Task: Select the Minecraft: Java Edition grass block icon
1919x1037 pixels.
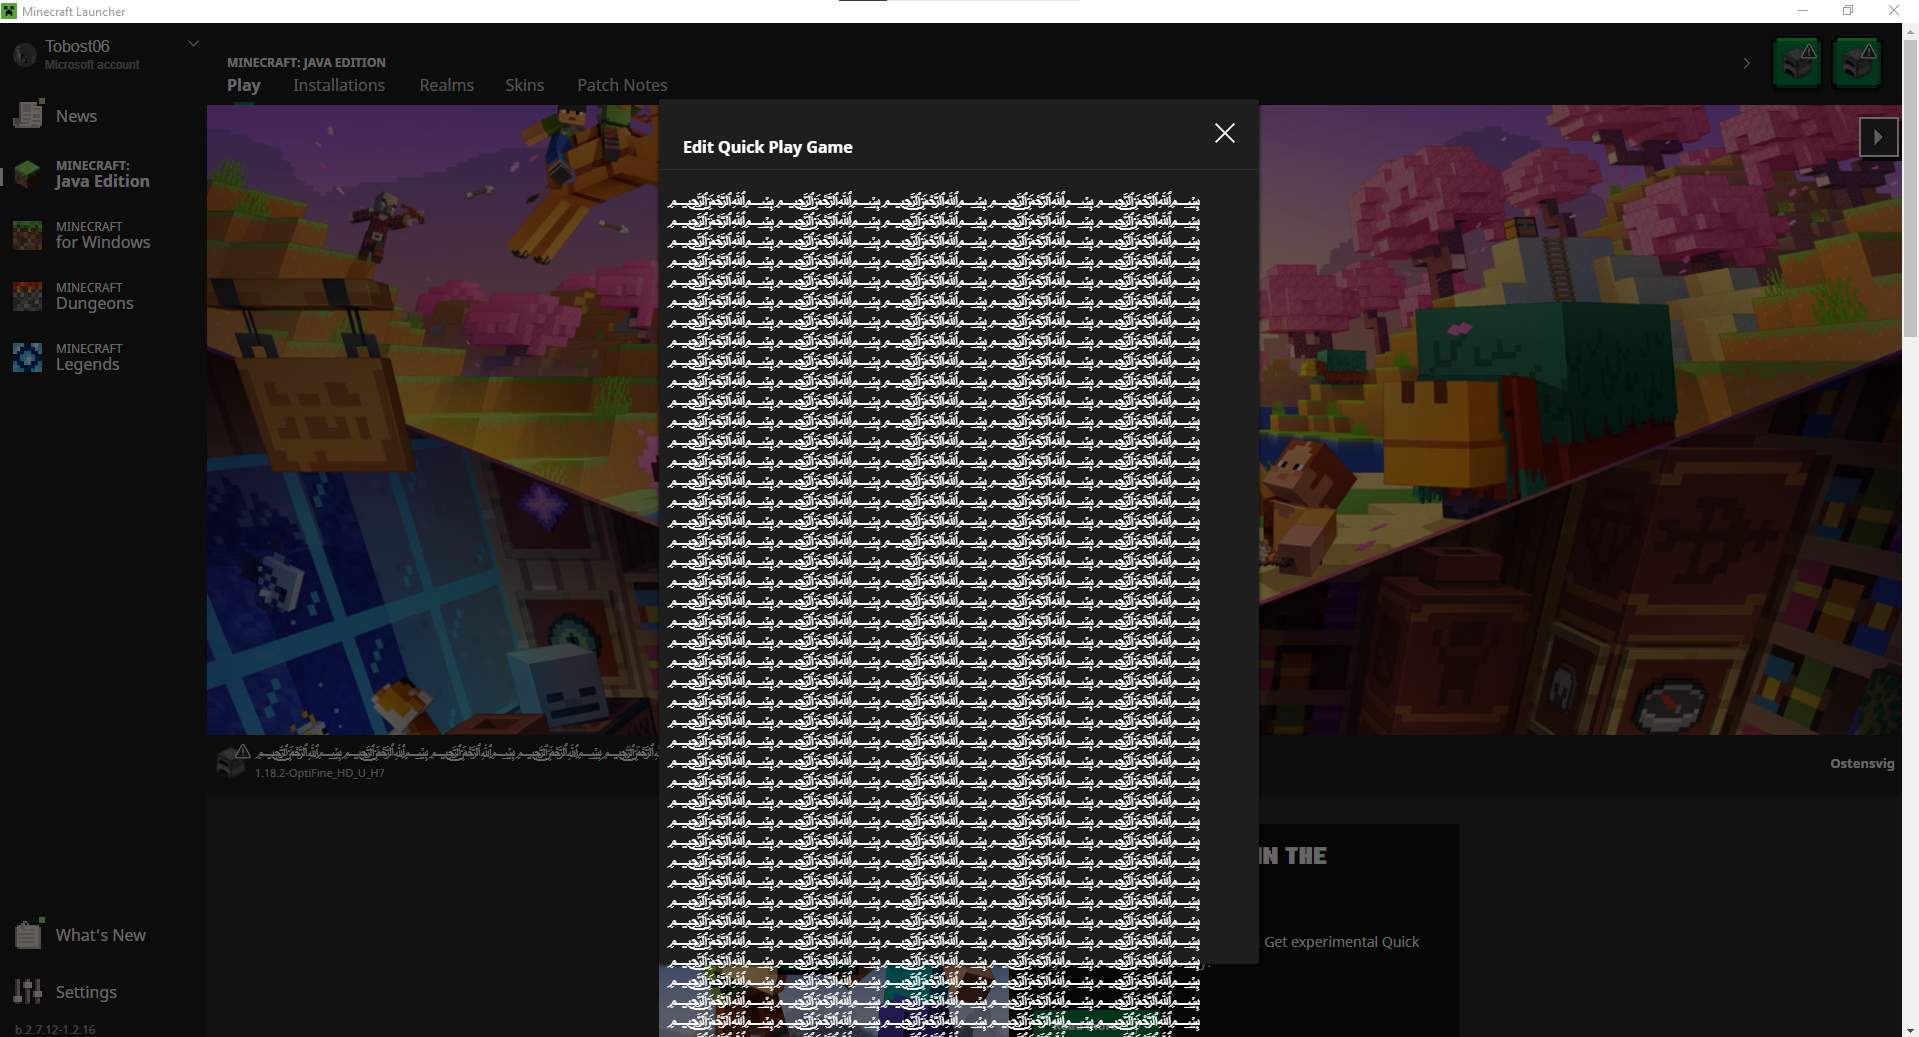Action: tap(28, 174)
